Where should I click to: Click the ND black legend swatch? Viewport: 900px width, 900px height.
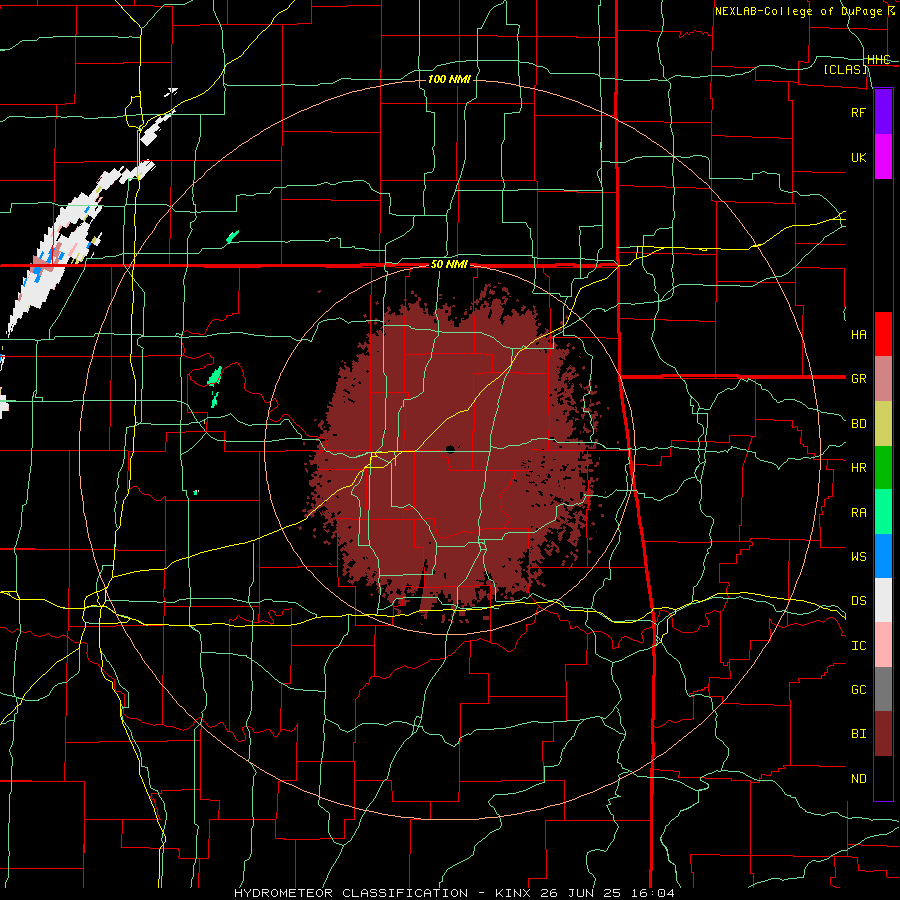[x=883, y=778]
